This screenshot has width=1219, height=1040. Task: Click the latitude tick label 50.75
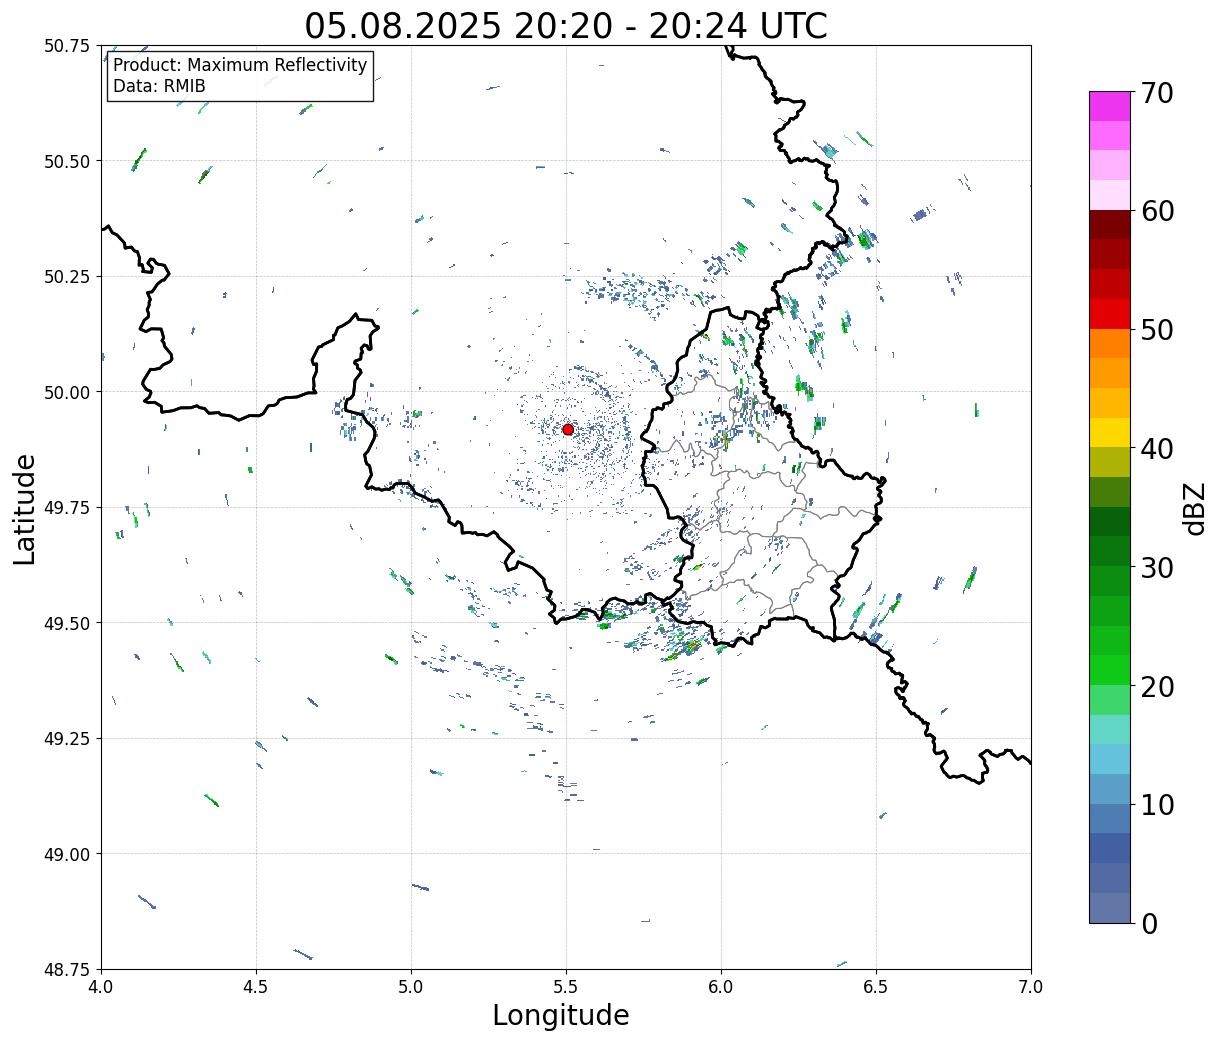(67, 46)
